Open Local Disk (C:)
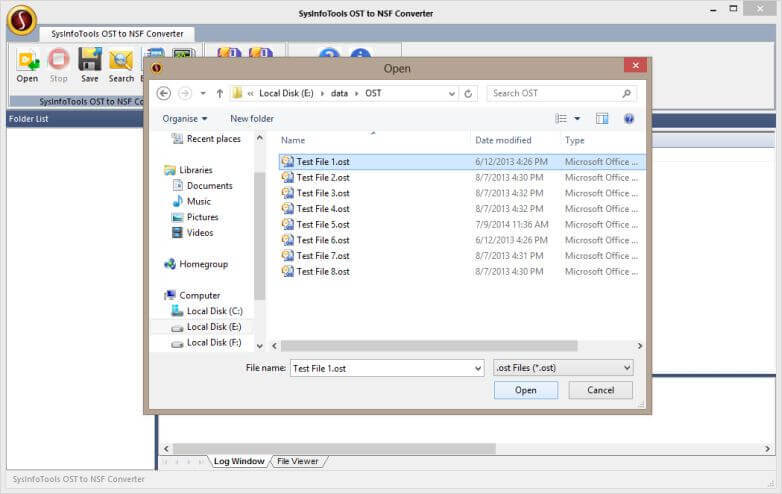This screenshot has width=782, height=494. pos(207,311)
